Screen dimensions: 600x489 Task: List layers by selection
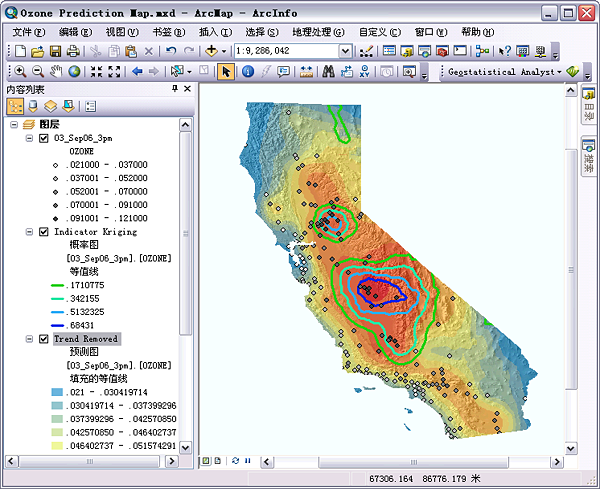[x=68, y=106]
